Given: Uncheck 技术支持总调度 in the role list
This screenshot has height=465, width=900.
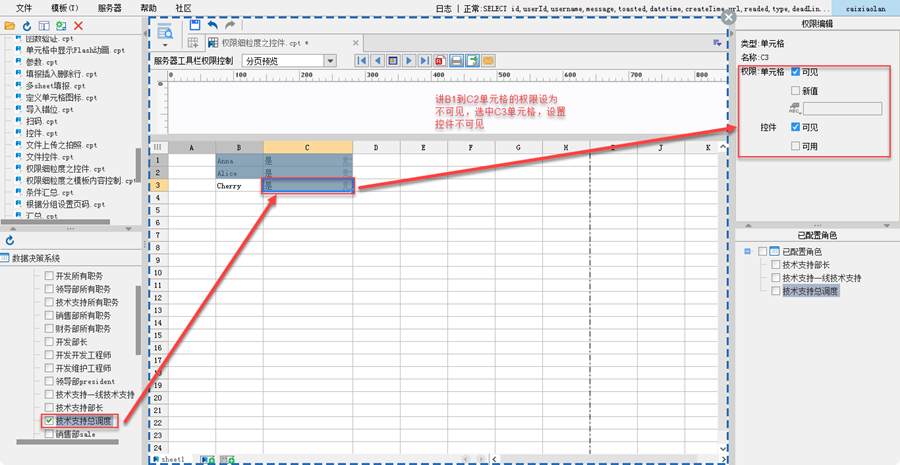Looking at the screenshot, I should click(49, 421).
